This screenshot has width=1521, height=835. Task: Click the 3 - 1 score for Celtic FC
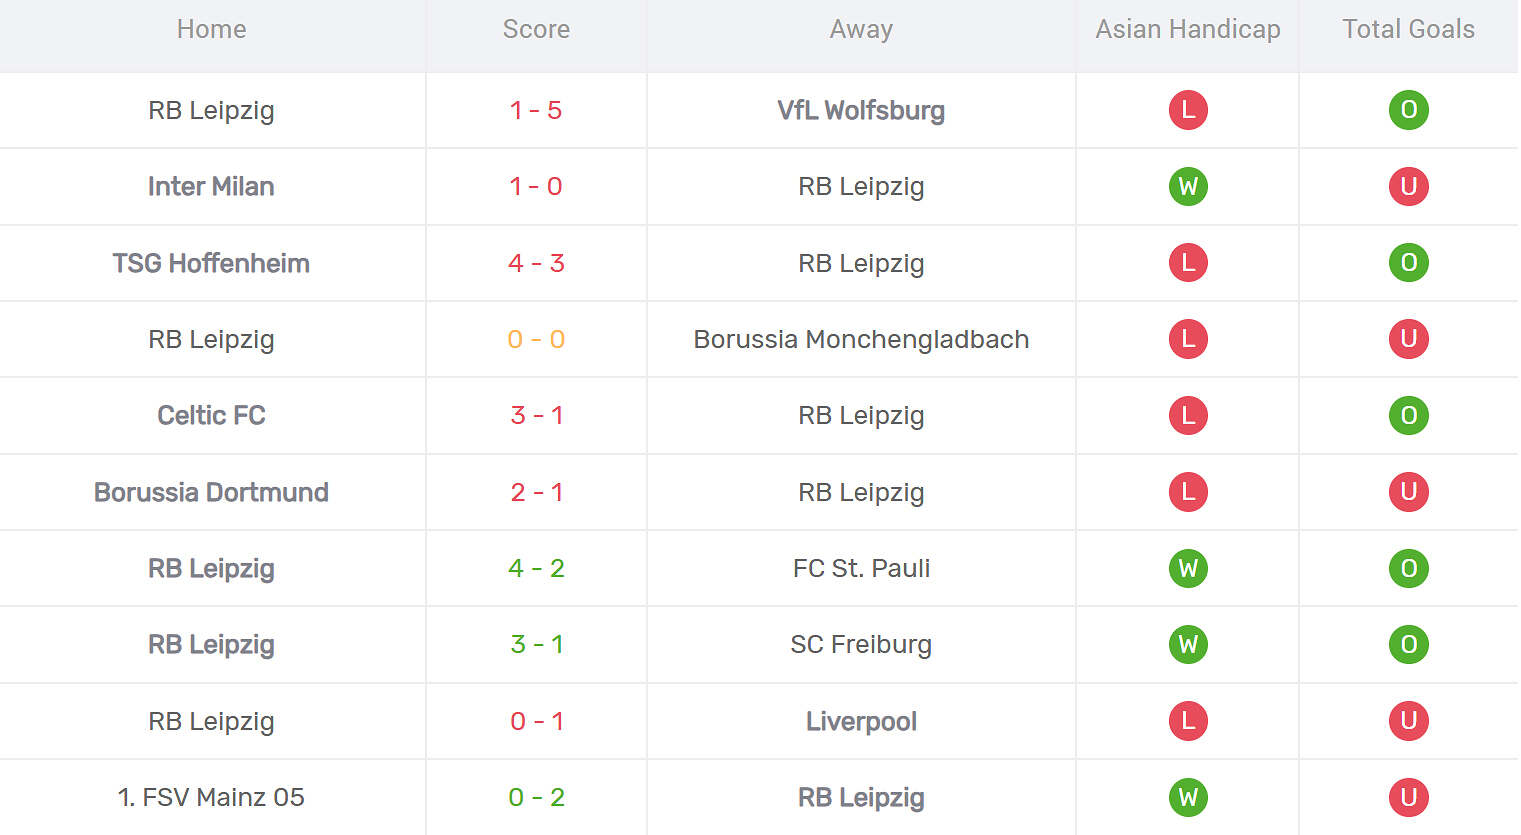(x=536, y=415)
